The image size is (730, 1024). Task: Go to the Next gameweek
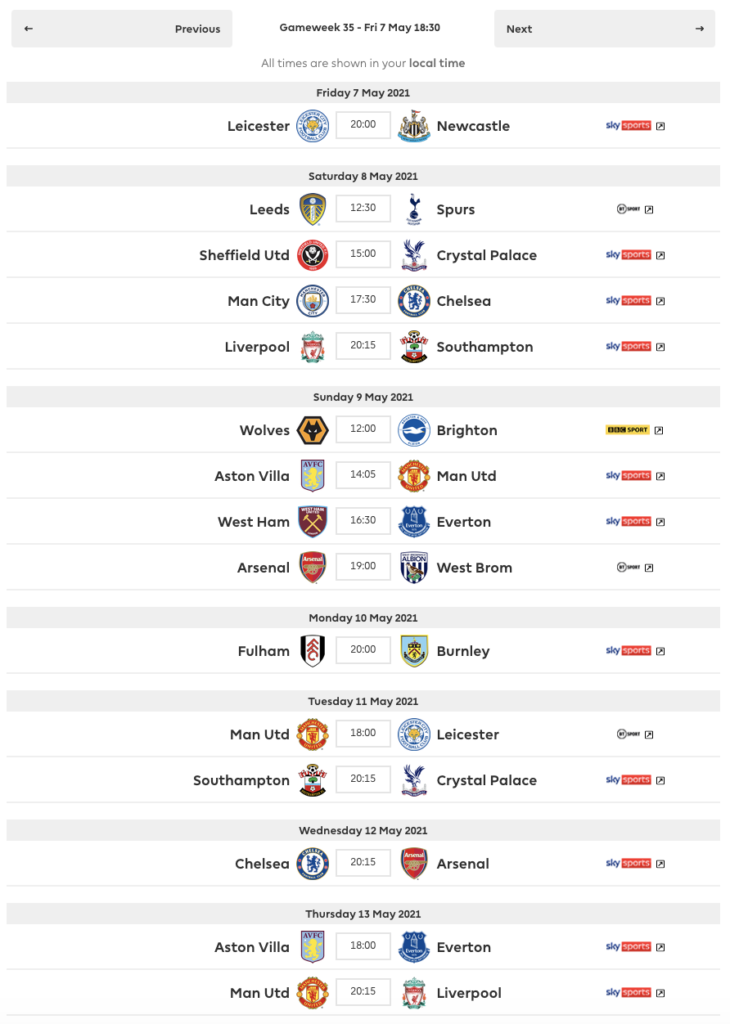click(x=605, y=29)
